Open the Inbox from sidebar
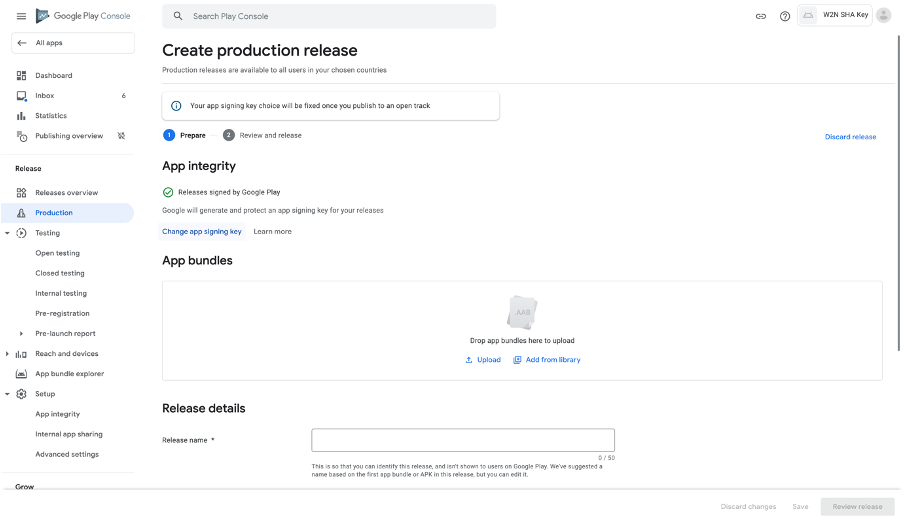This screenshot has height=524, width=904. pyautogui.click(x=44, y=96)
